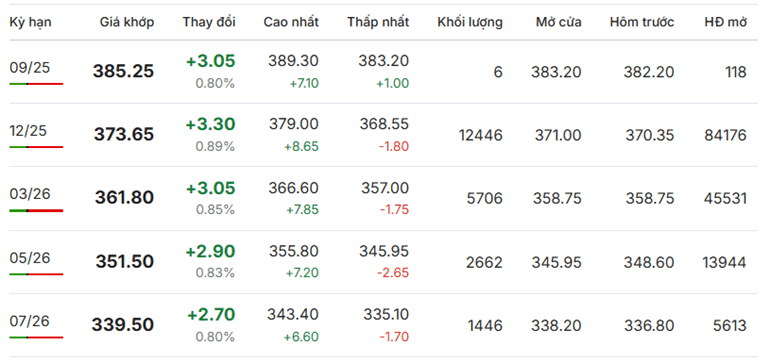Click the Hôm trước column header
The image size is (770, 362).
pos(642,22)
